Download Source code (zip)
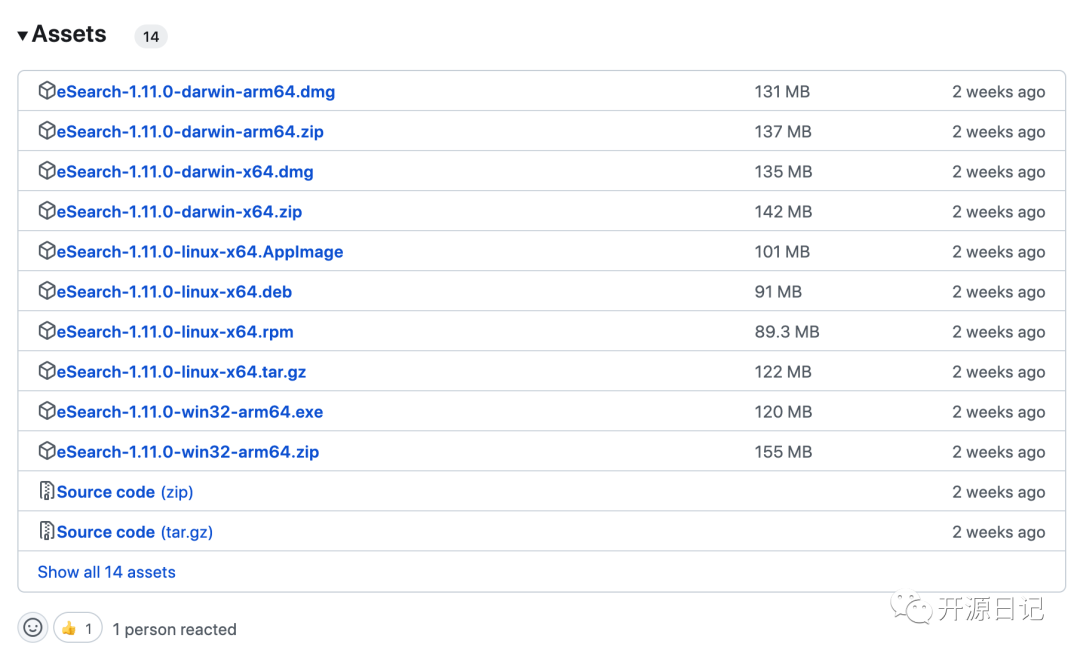This screenshot has height=656, width=1080. point(125,492)
